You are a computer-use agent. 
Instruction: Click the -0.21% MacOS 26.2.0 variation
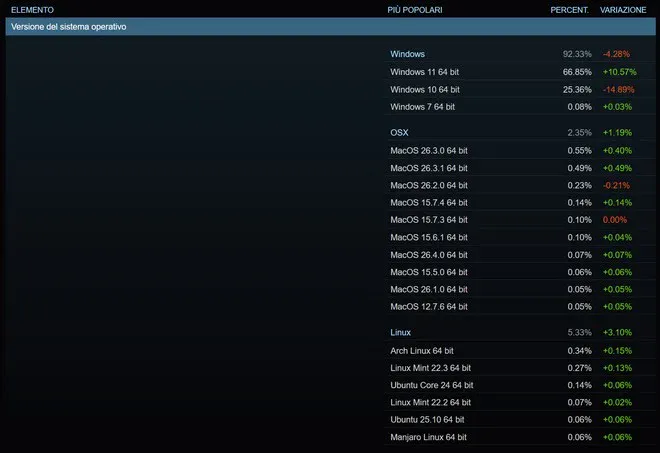[616, 185]
